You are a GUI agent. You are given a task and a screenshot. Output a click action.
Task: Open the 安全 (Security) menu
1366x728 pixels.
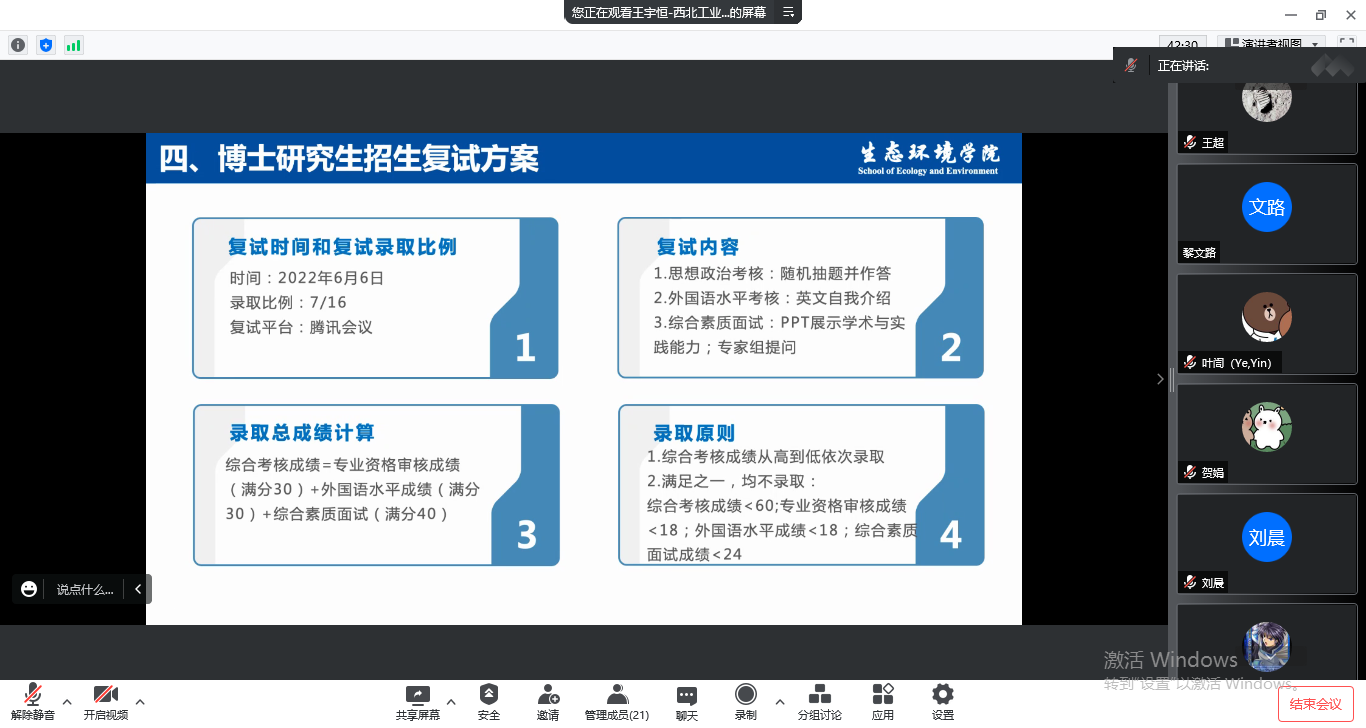[x=488, y=700]
